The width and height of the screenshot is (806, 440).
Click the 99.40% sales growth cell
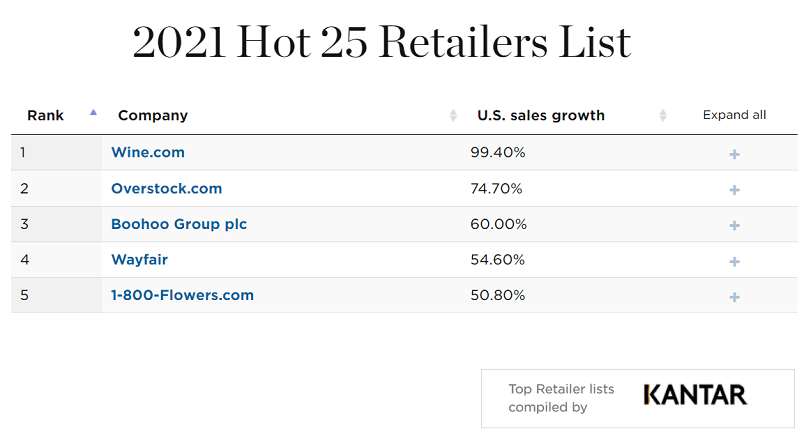(x=498, y=153)
